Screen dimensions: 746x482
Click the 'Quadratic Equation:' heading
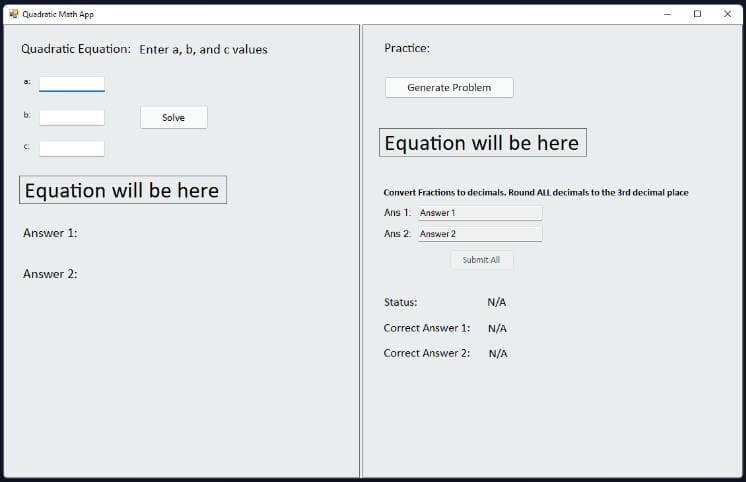(76, 49)
